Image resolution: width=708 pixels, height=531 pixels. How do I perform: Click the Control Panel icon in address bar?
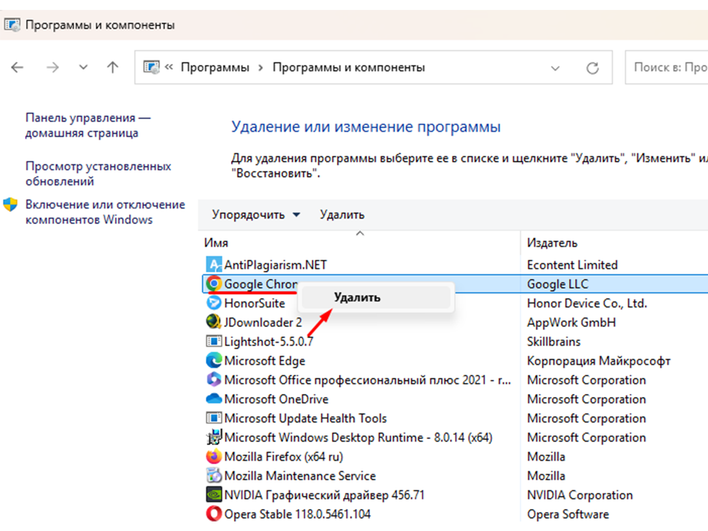[x=151, y=67]
